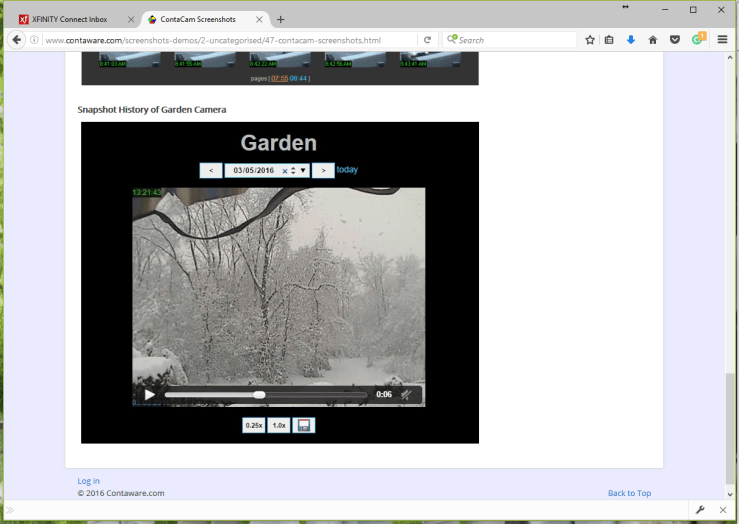This screenshot has height=524, width=739.
Task: Open the Firefox downloads arrow
Action: point(631,40)
